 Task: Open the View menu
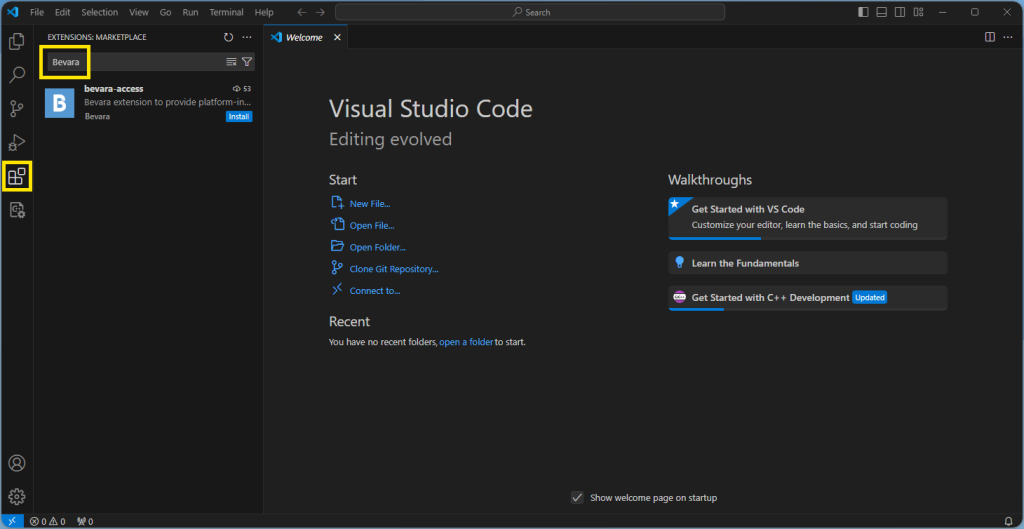139,12
